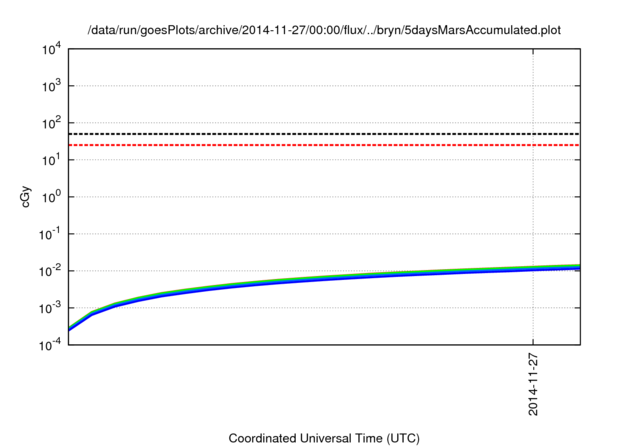Click the 10^4 y-axis tick label
Image resolution: width=640 pixels, height=448 pixels.
pyautogui.click(x=51, y=49)
